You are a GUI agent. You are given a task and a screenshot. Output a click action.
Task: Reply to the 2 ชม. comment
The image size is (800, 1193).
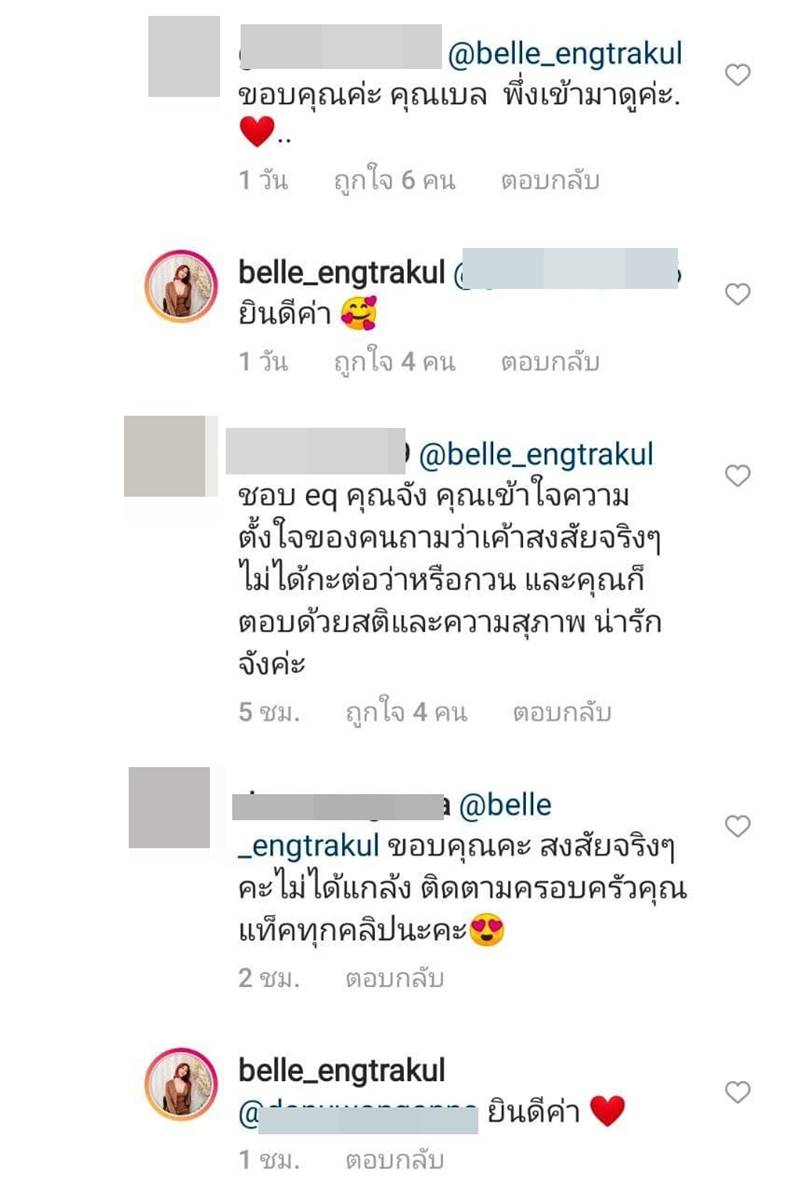coord(394,978)
